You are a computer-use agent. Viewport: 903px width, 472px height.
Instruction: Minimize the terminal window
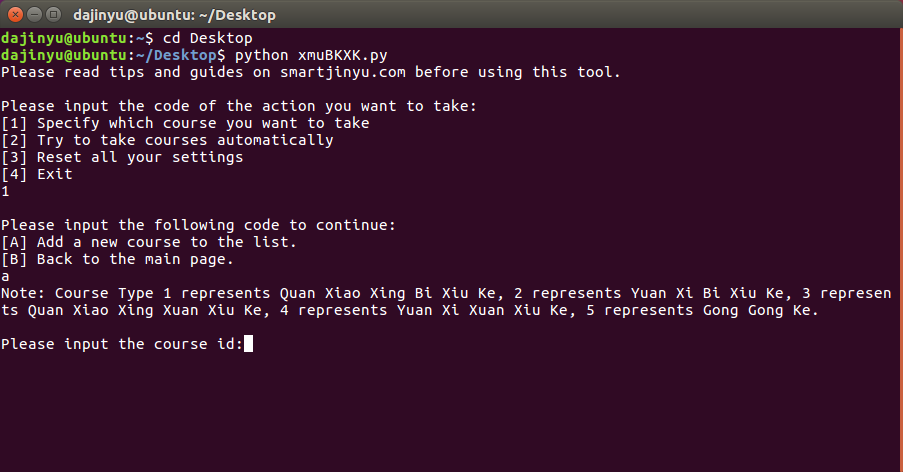(x=34, y=15)
